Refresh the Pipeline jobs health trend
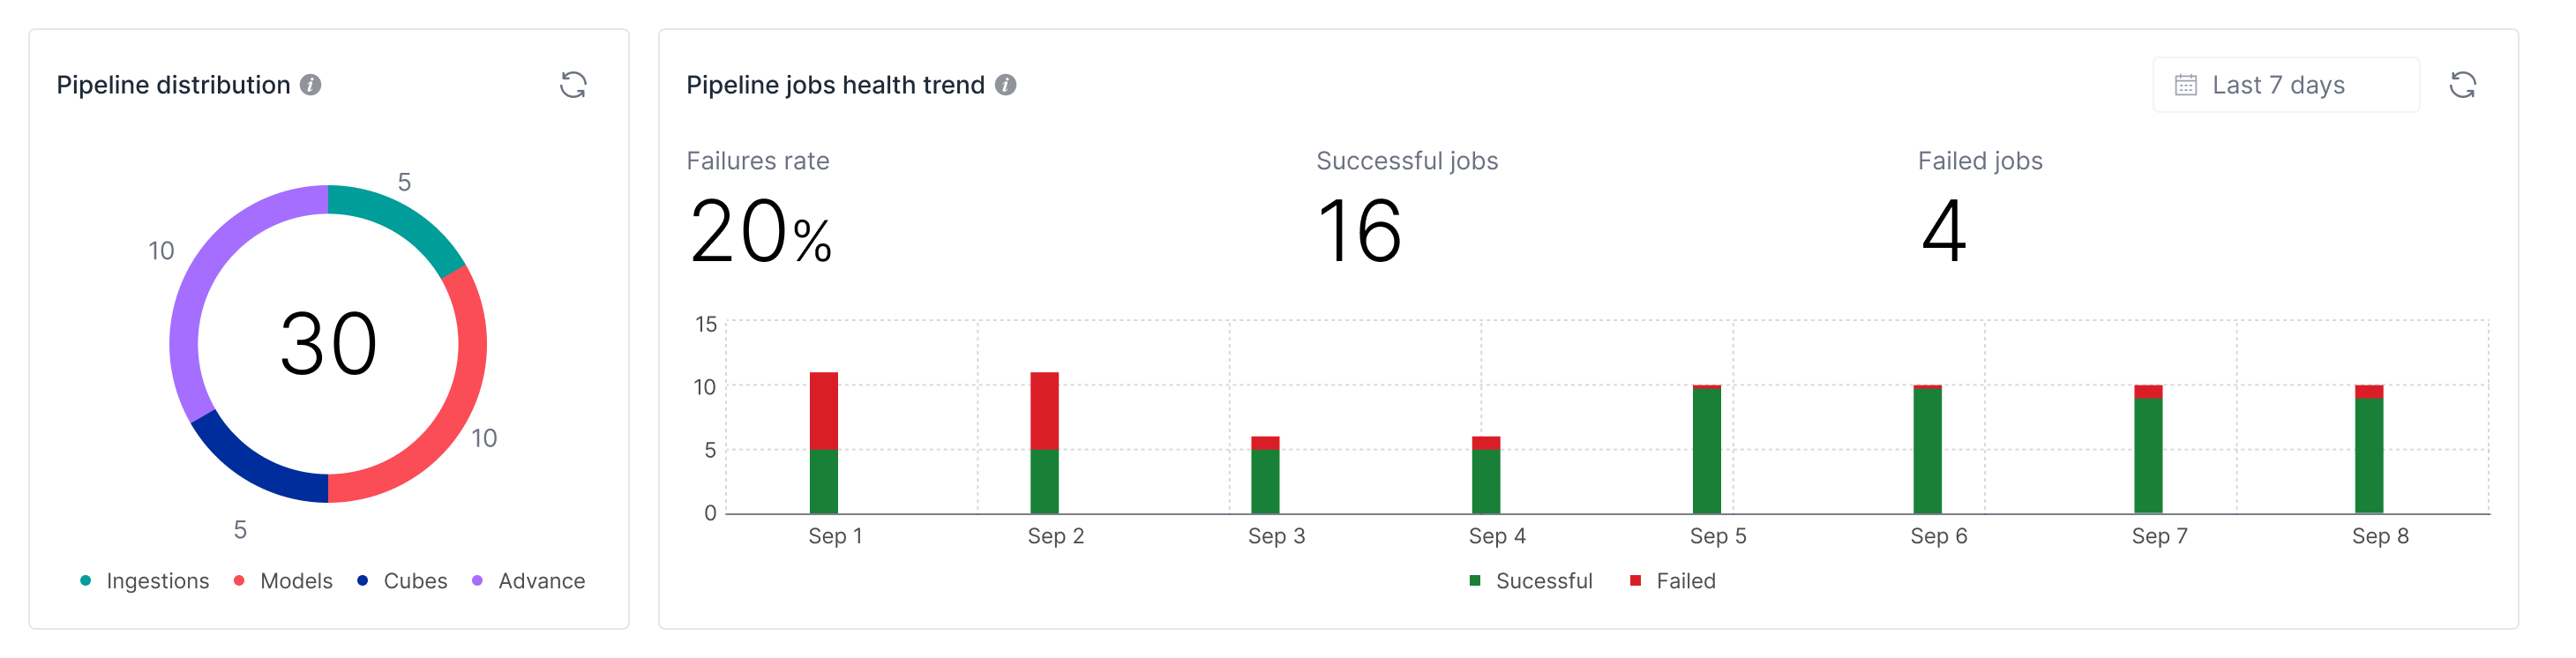Image resolution: width=2576 pixels, height=658 pixels. [2462, 85]
